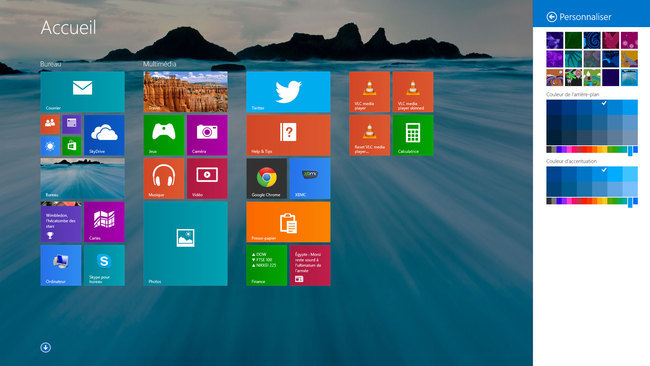This screenshot has width=650, height=366.
Task: Open the small green Store tile
Action: point(71,146)
